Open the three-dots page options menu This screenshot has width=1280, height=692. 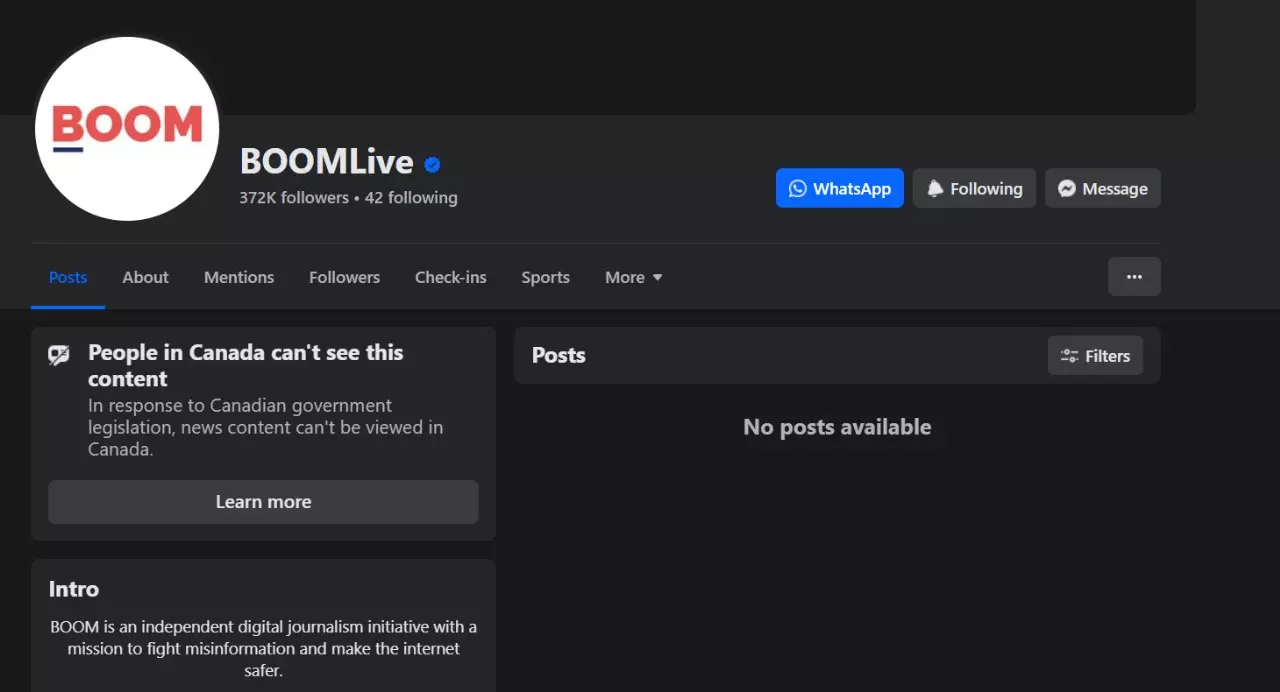click(x=1134, y=276)
